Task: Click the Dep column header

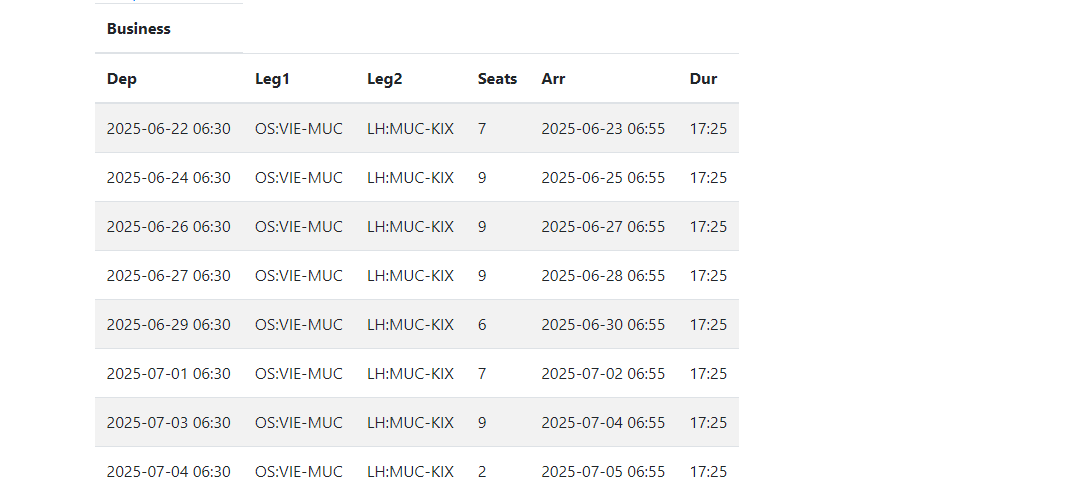Action: coord(122,79)
